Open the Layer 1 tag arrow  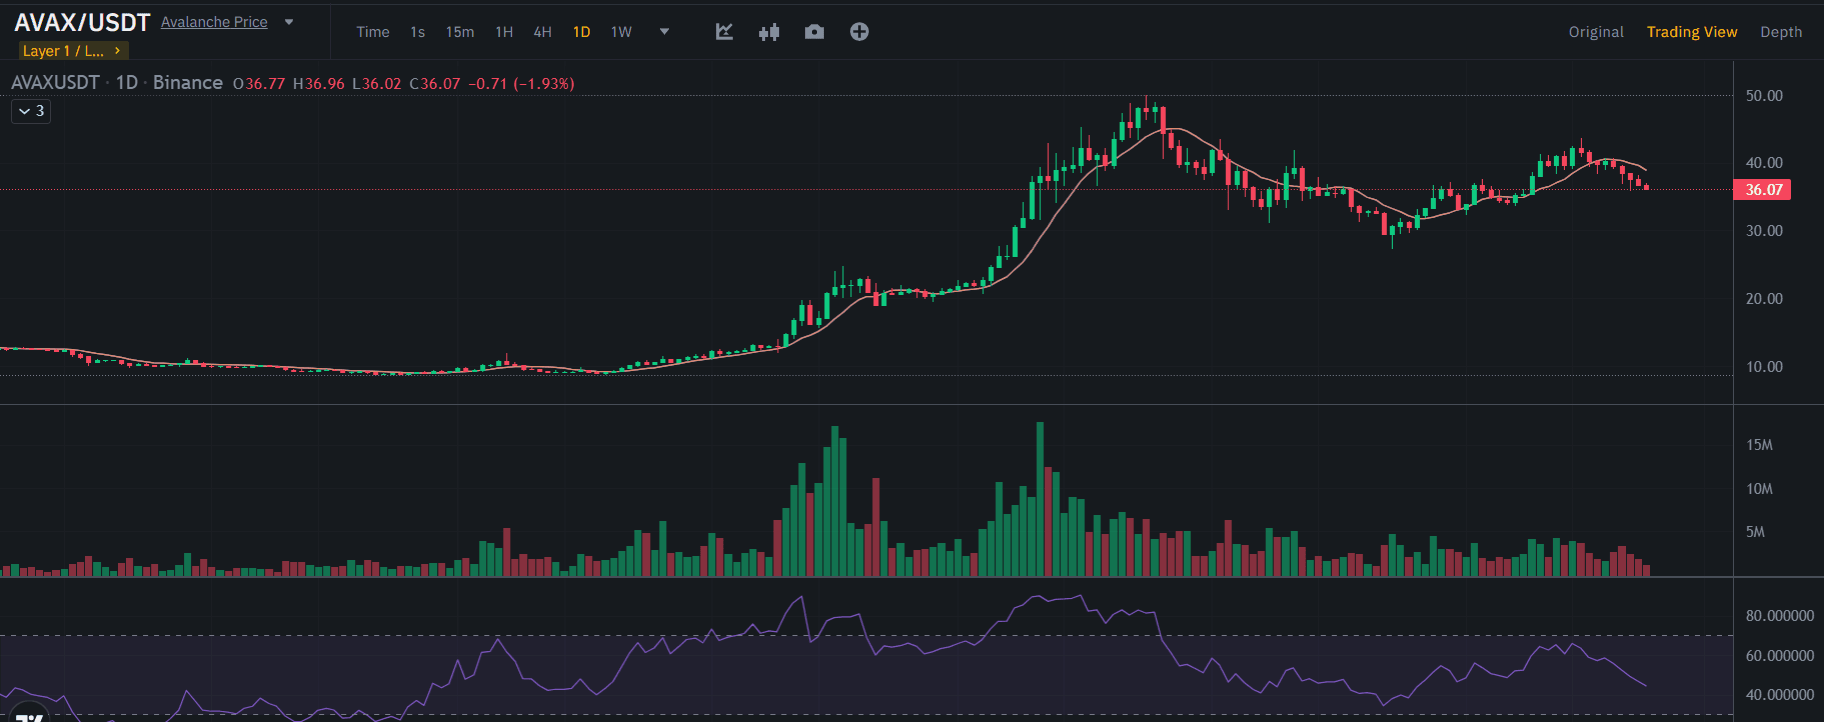click(x=117, y=50)
